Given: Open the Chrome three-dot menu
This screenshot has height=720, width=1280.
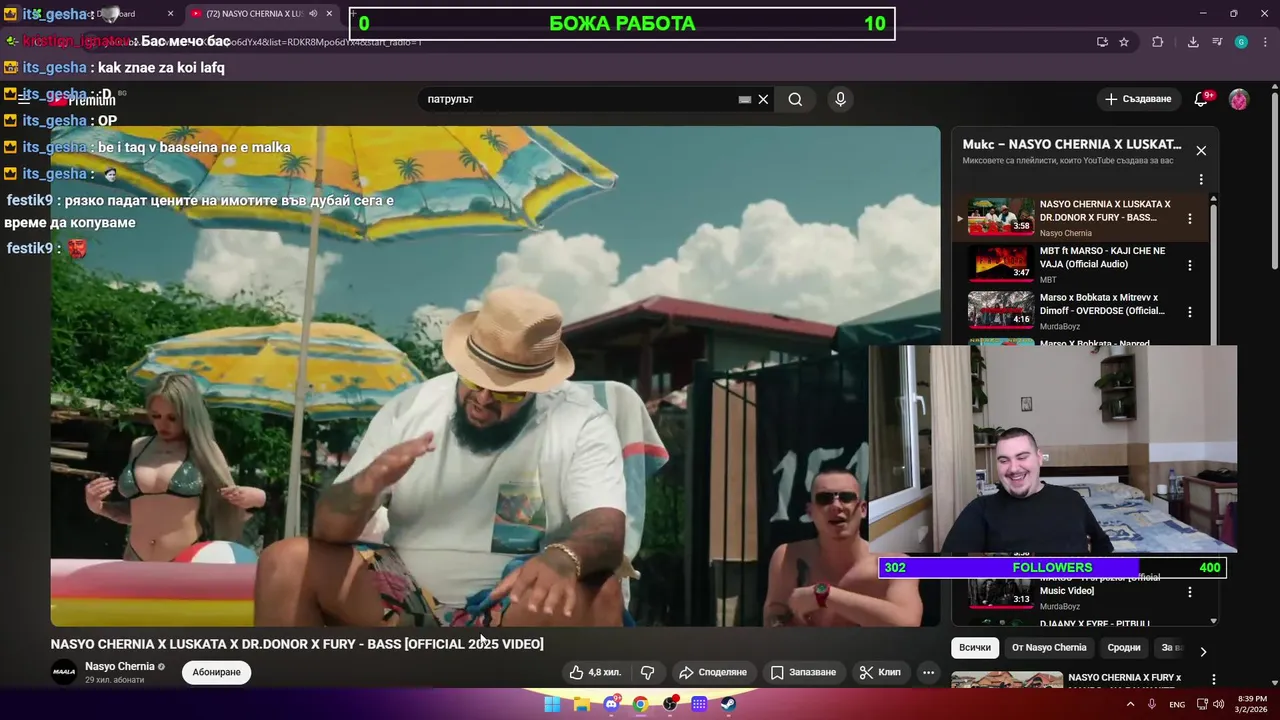Looking at the screenshot, I should point(1264,42).
